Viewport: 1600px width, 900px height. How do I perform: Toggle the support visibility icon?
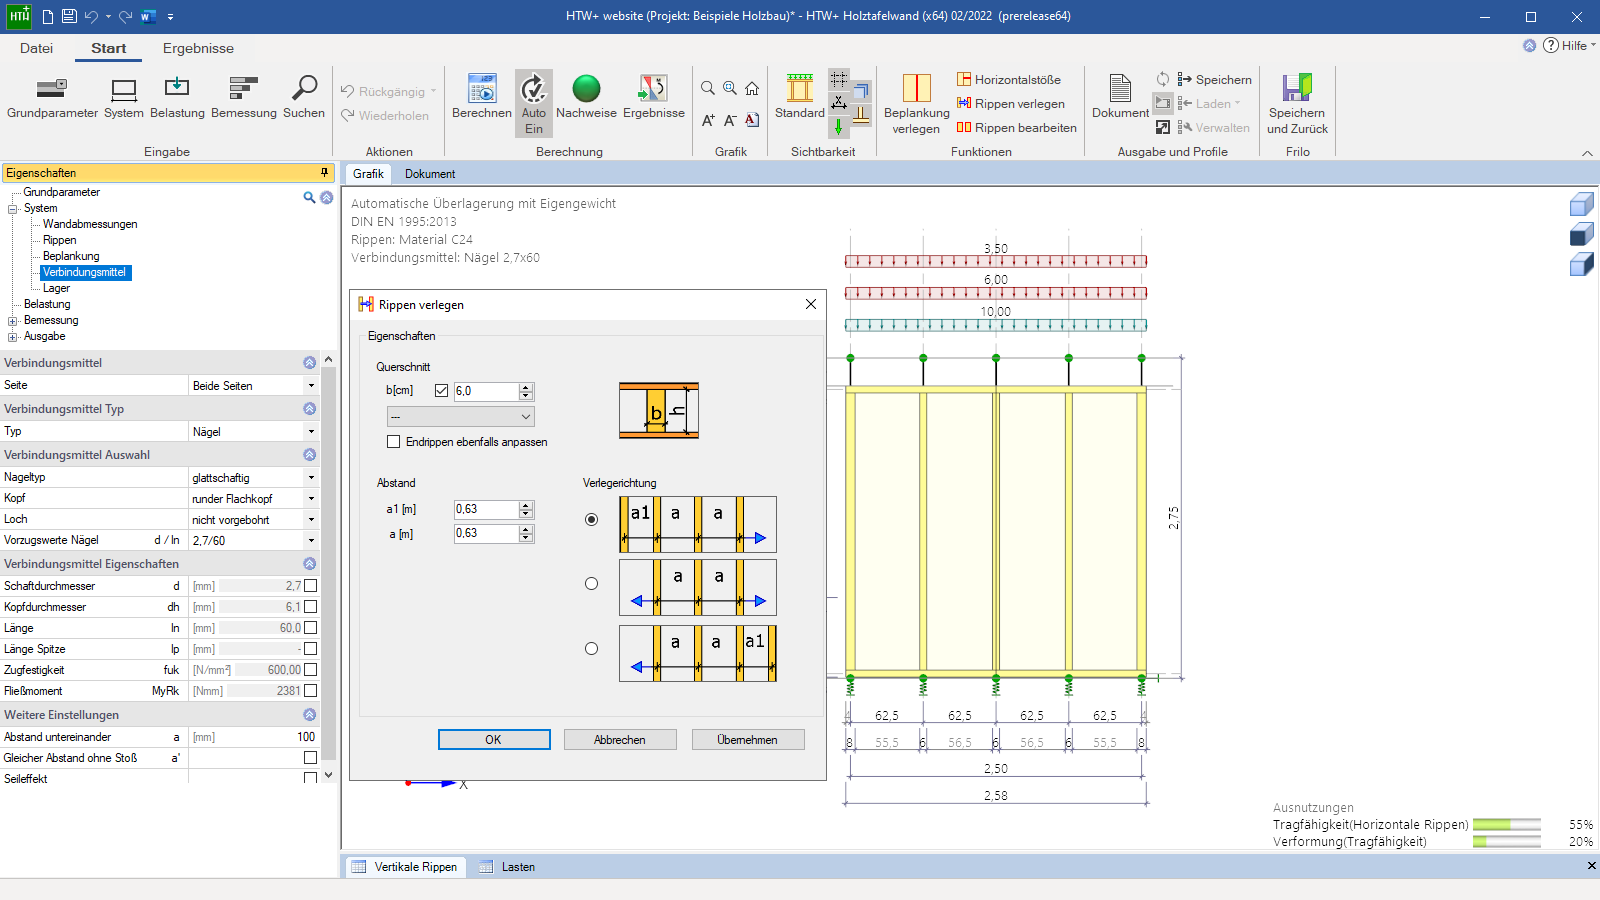tap(861, 115)
